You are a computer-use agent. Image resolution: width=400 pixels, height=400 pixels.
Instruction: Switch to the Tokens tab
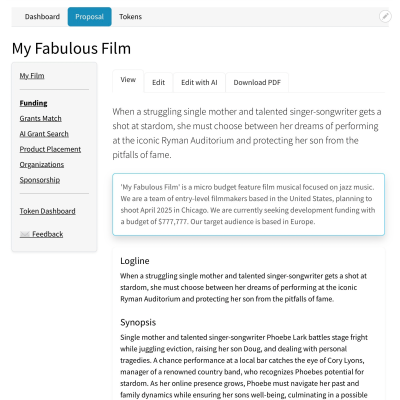coord(131,17)
